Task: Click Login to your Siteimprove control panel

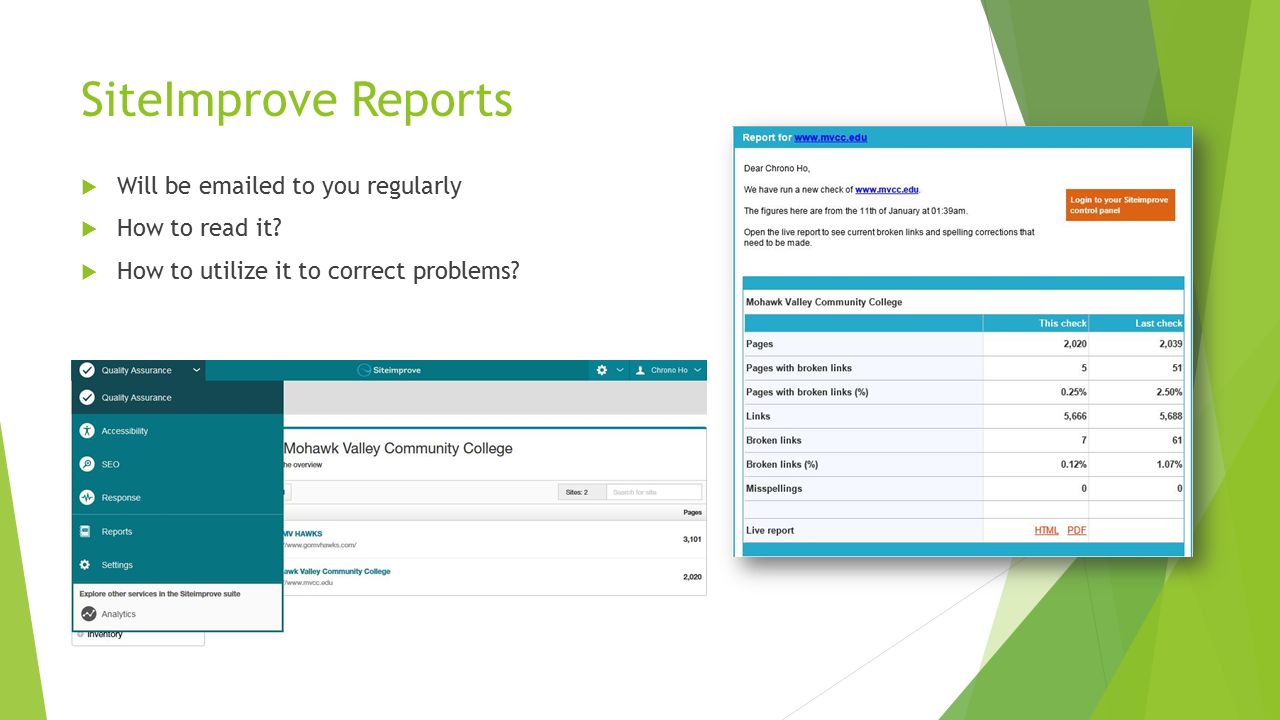Action: pyautogui.click(x=1120, y=205)
